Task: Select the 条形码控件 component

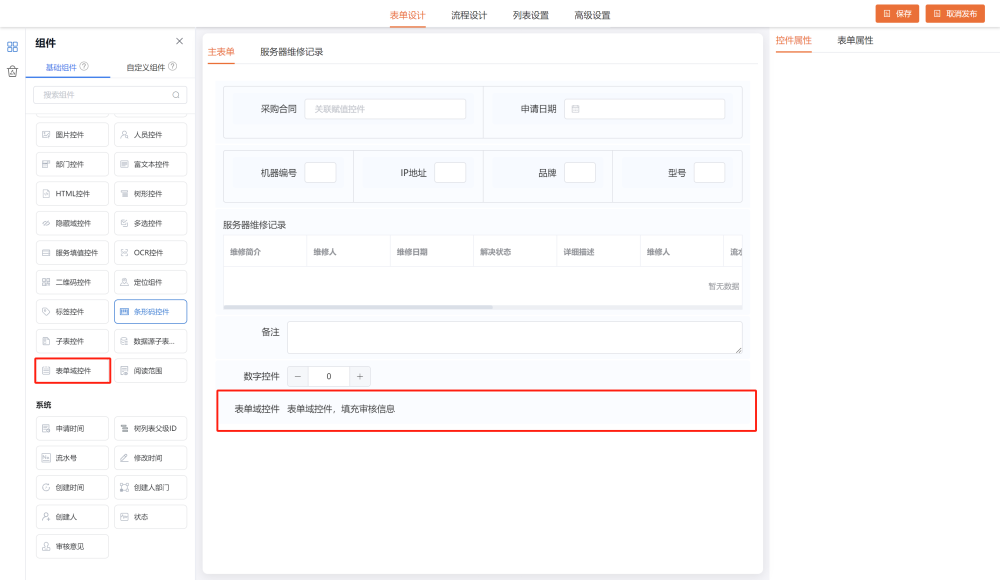Action: point(150,312)
